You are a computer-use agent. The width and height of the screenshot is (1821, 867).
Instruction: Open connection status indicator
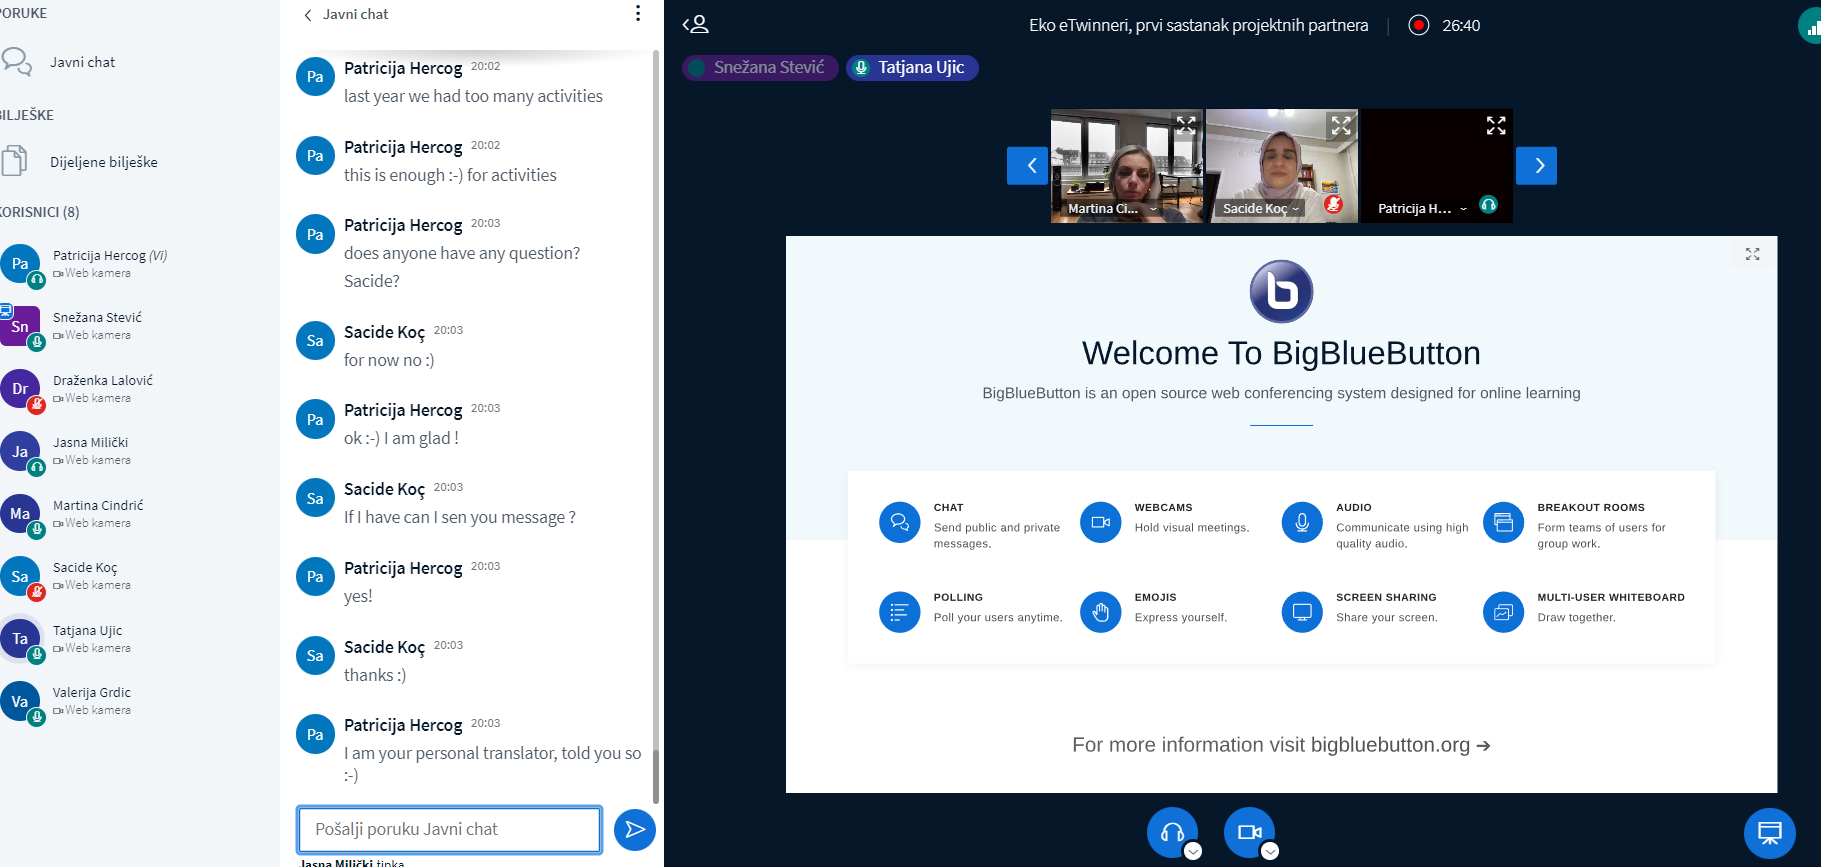point(1810,26)
